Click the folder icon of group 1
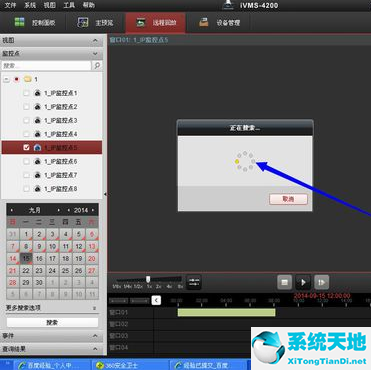 27,79
